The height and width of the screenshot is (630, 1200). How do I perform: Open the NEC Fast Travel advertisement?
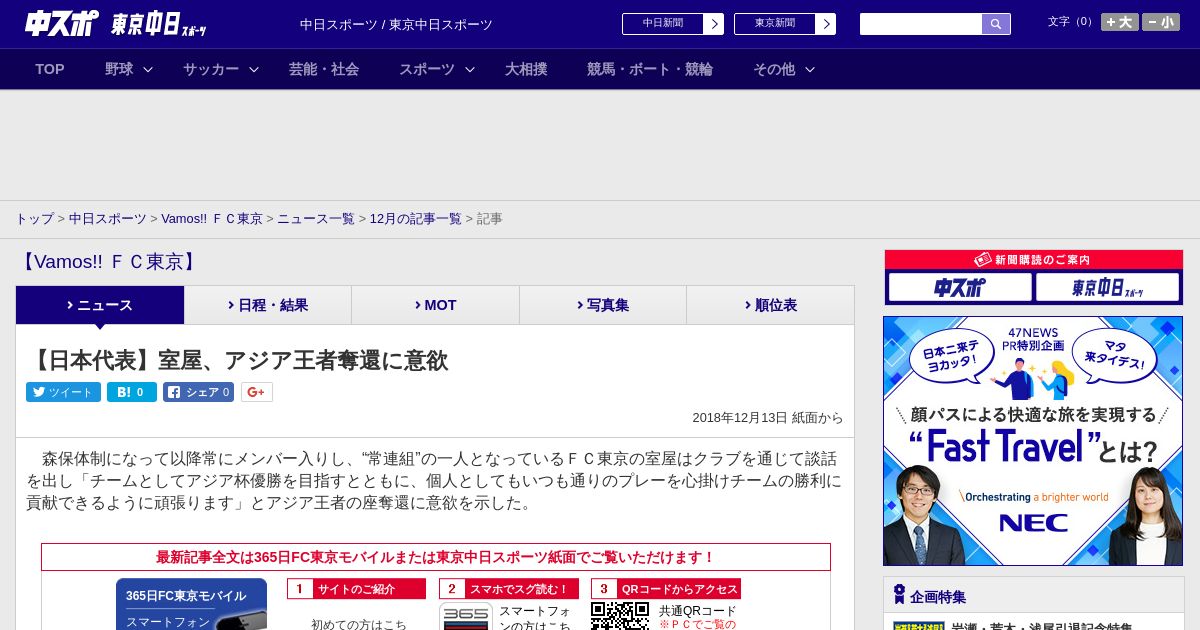tap(1033, 441)
